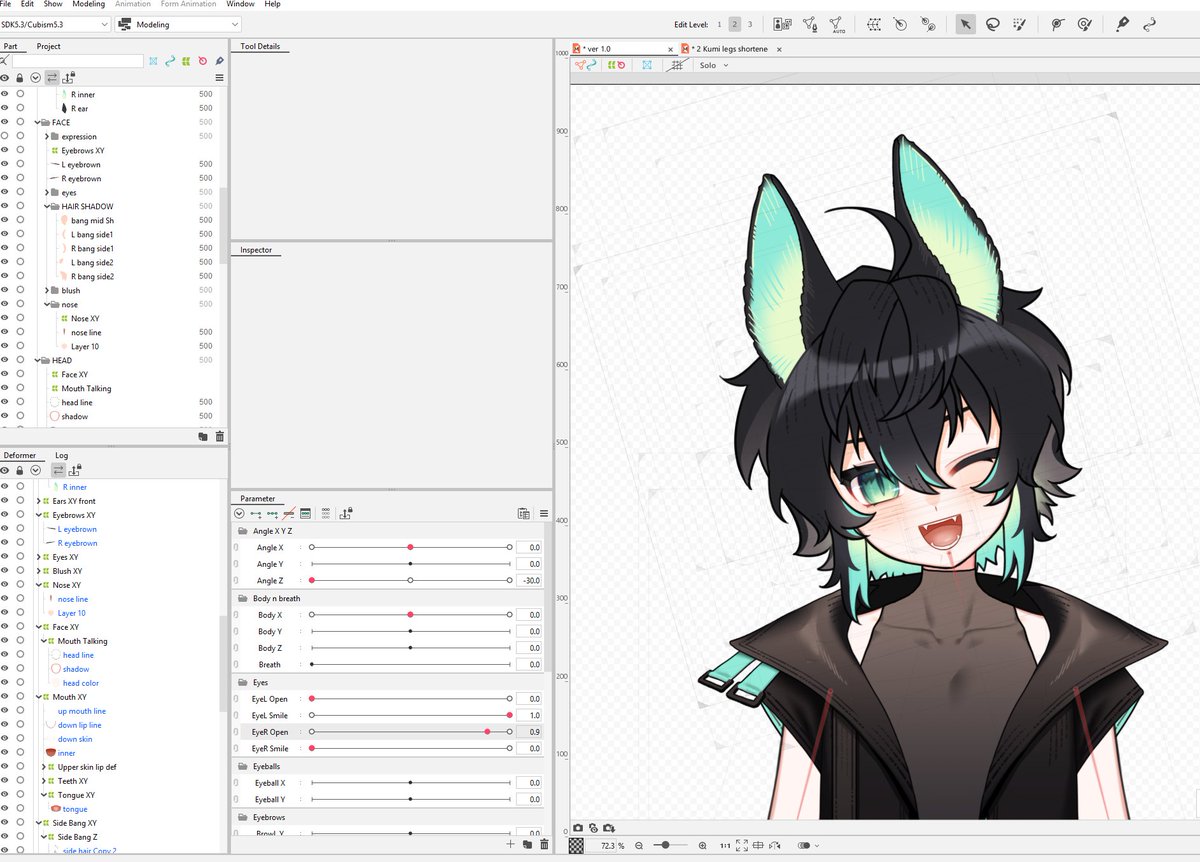Toggle the checkerboard background icon
Screen dimensions: 1200x862
(576, 845)
